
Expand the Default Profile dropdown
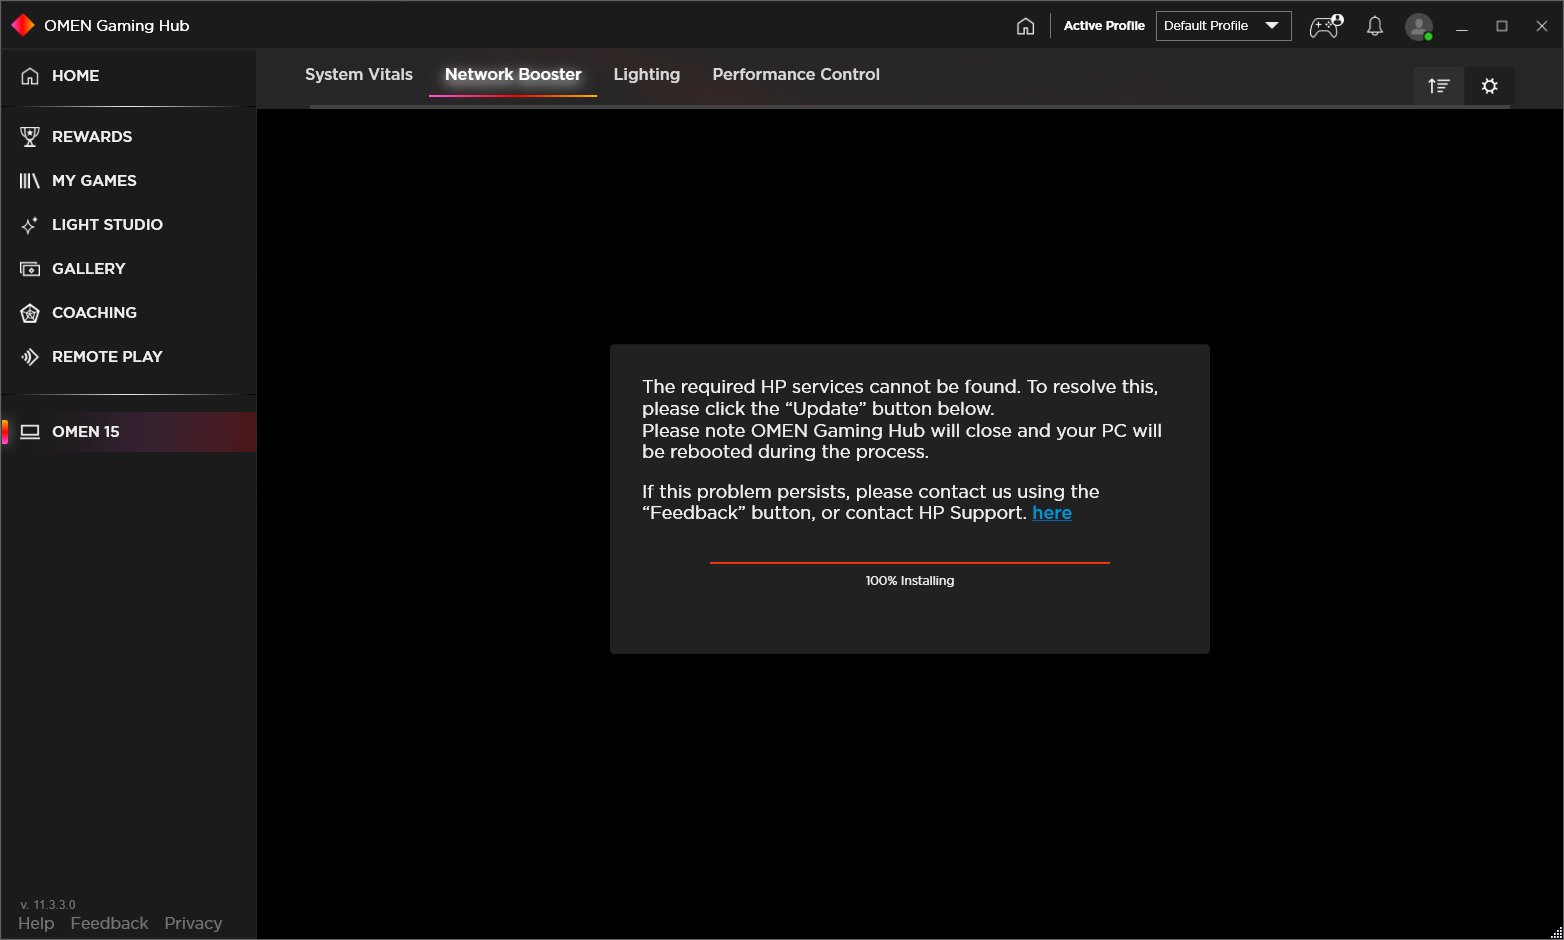1224,26
